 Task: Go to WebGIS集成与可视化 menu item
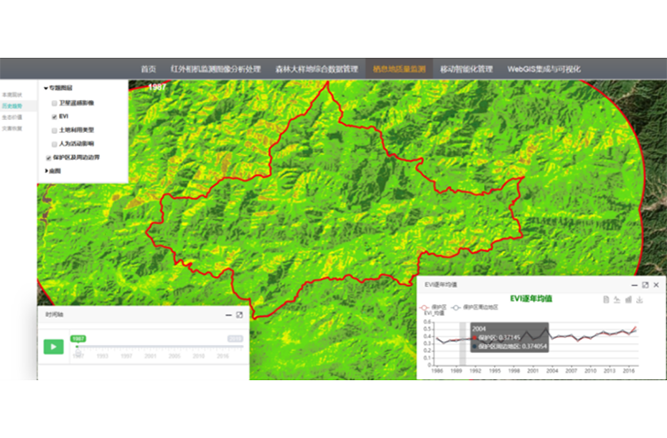[x=550, y=69]
